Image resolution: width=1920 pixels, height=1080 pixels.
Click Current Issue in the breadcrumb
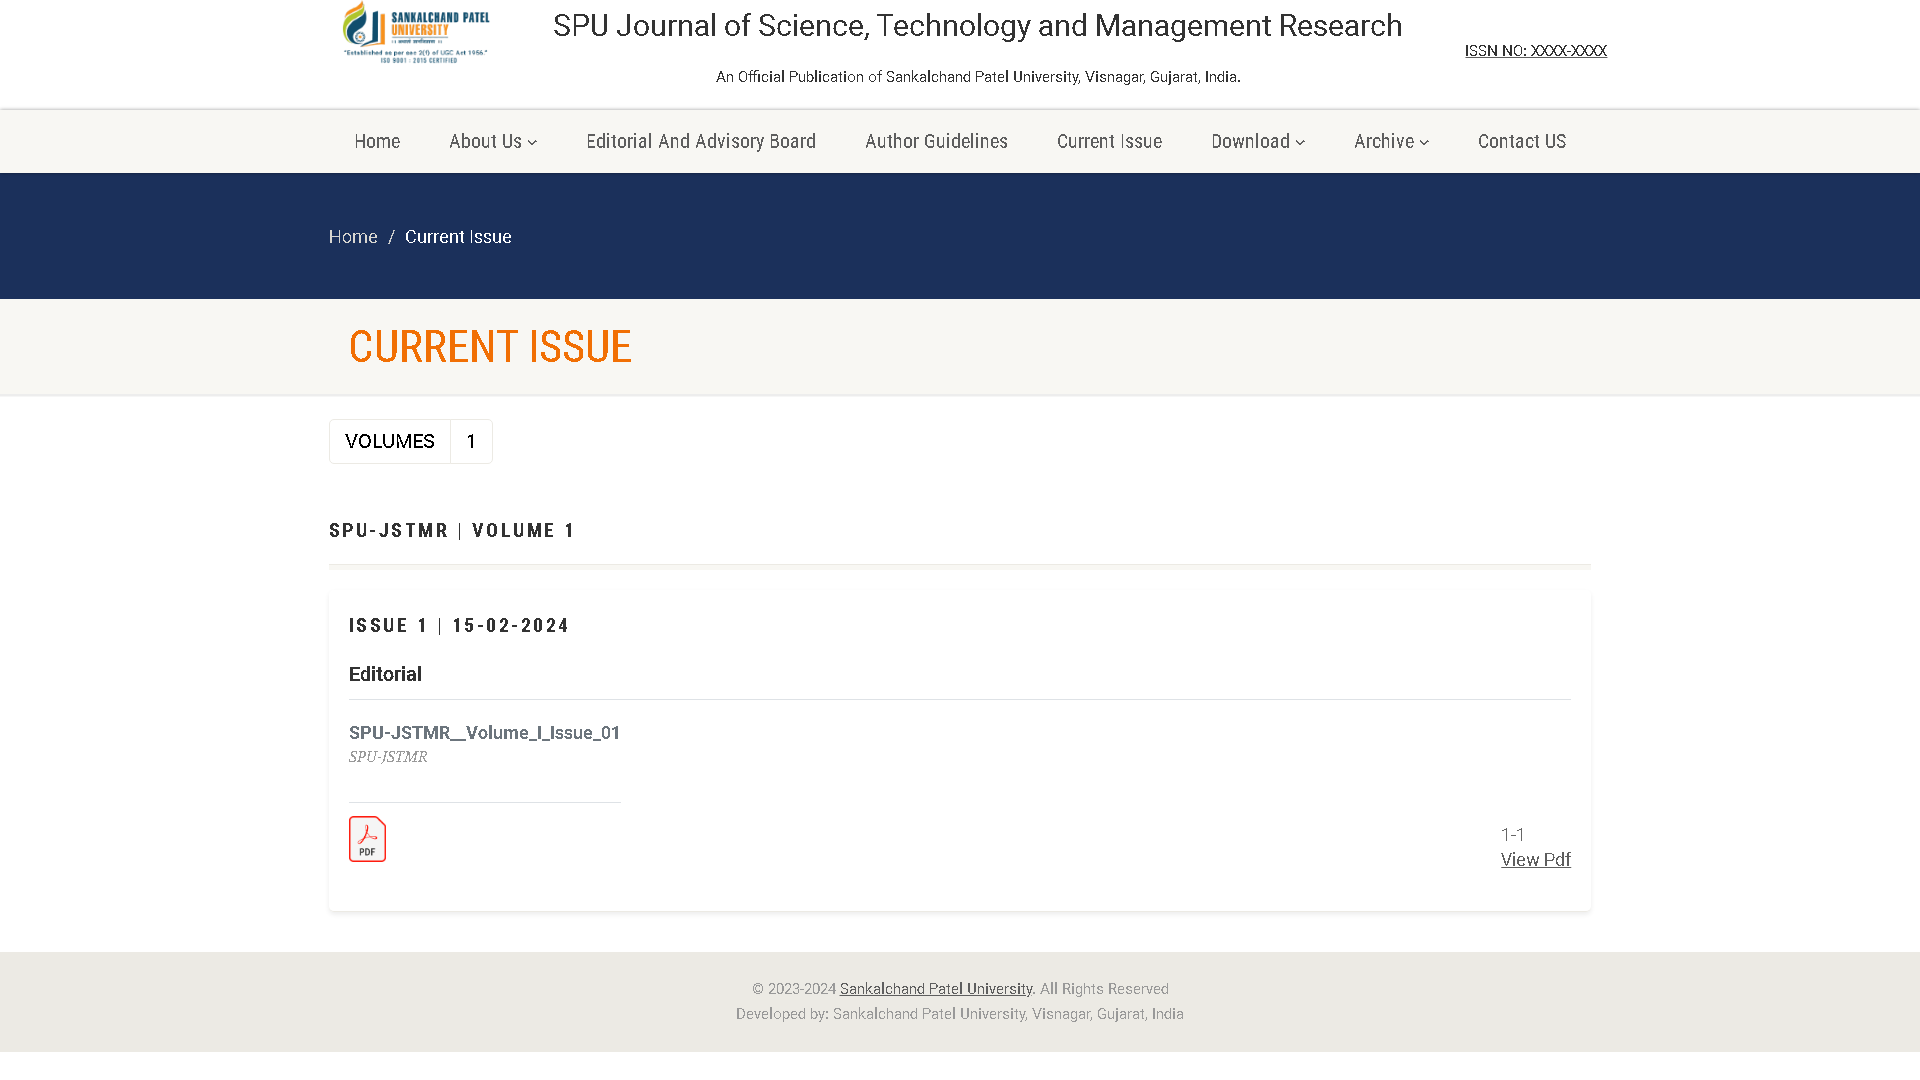458,237
